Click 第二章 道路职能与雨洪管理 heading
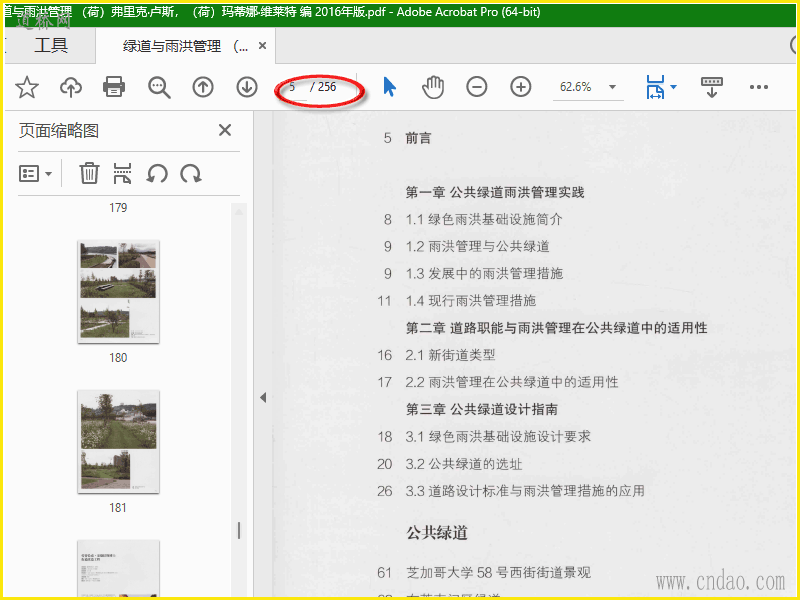Image resolution: width=800 pixels, height=600 pixels. tap(556, 328)
